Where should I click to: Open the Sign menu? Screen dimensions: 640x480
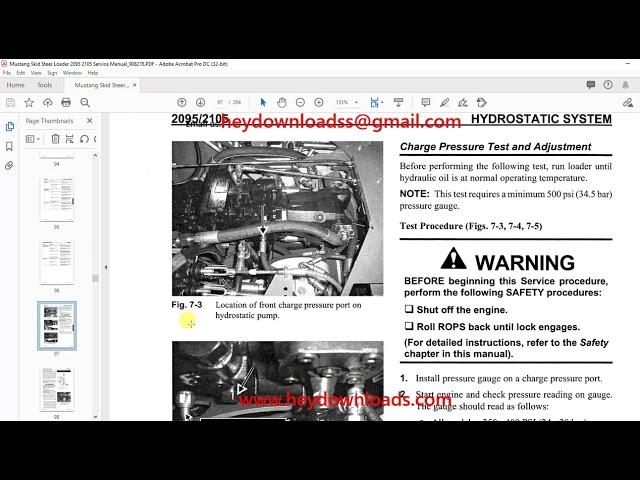point(52,73)
